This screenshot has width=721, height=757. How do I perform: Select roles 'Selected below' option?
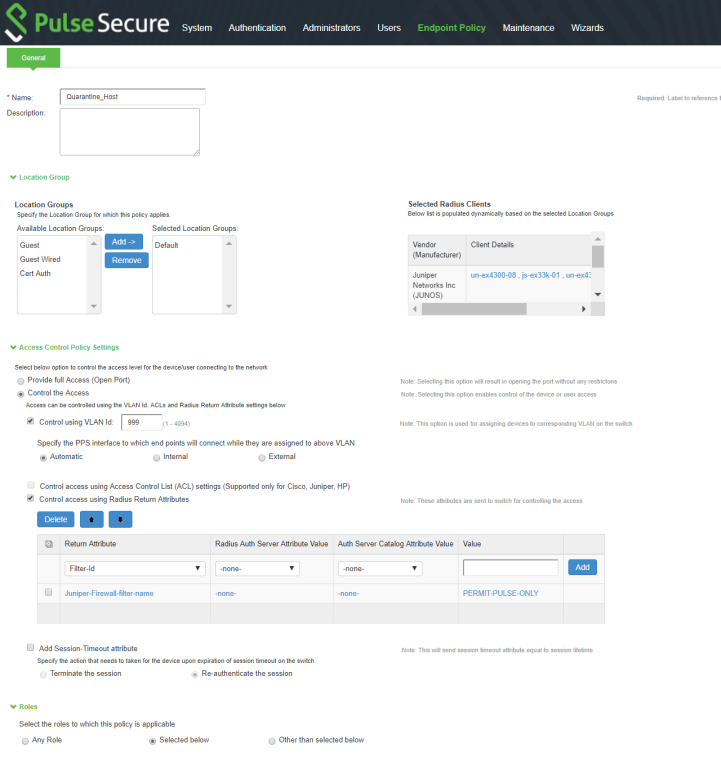tap(153, 741)
